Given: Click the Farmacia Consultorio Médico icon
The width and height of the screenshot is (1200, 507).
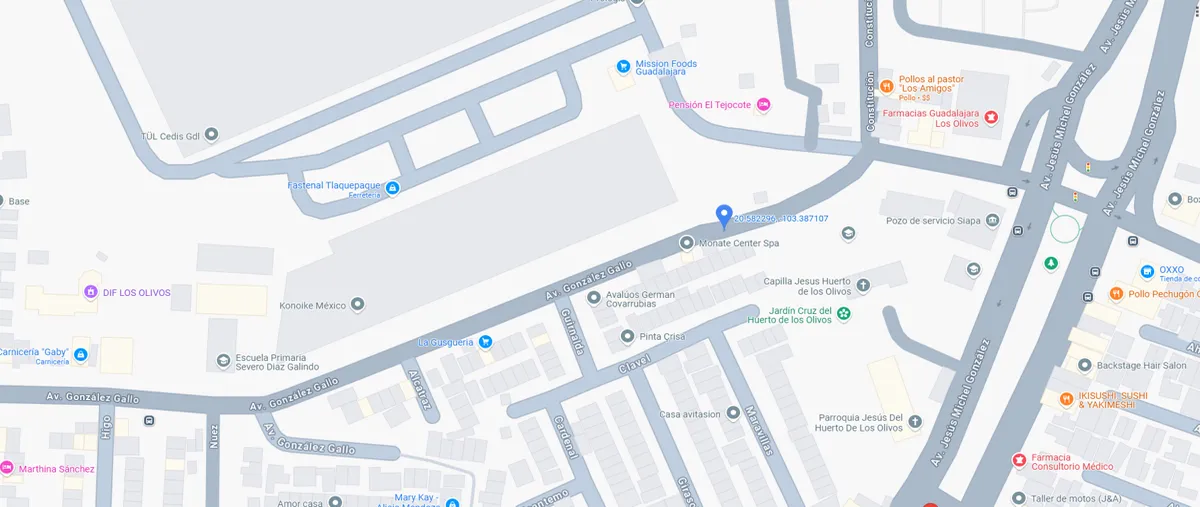Looking at the screenshot, I should pos(1019,460).
